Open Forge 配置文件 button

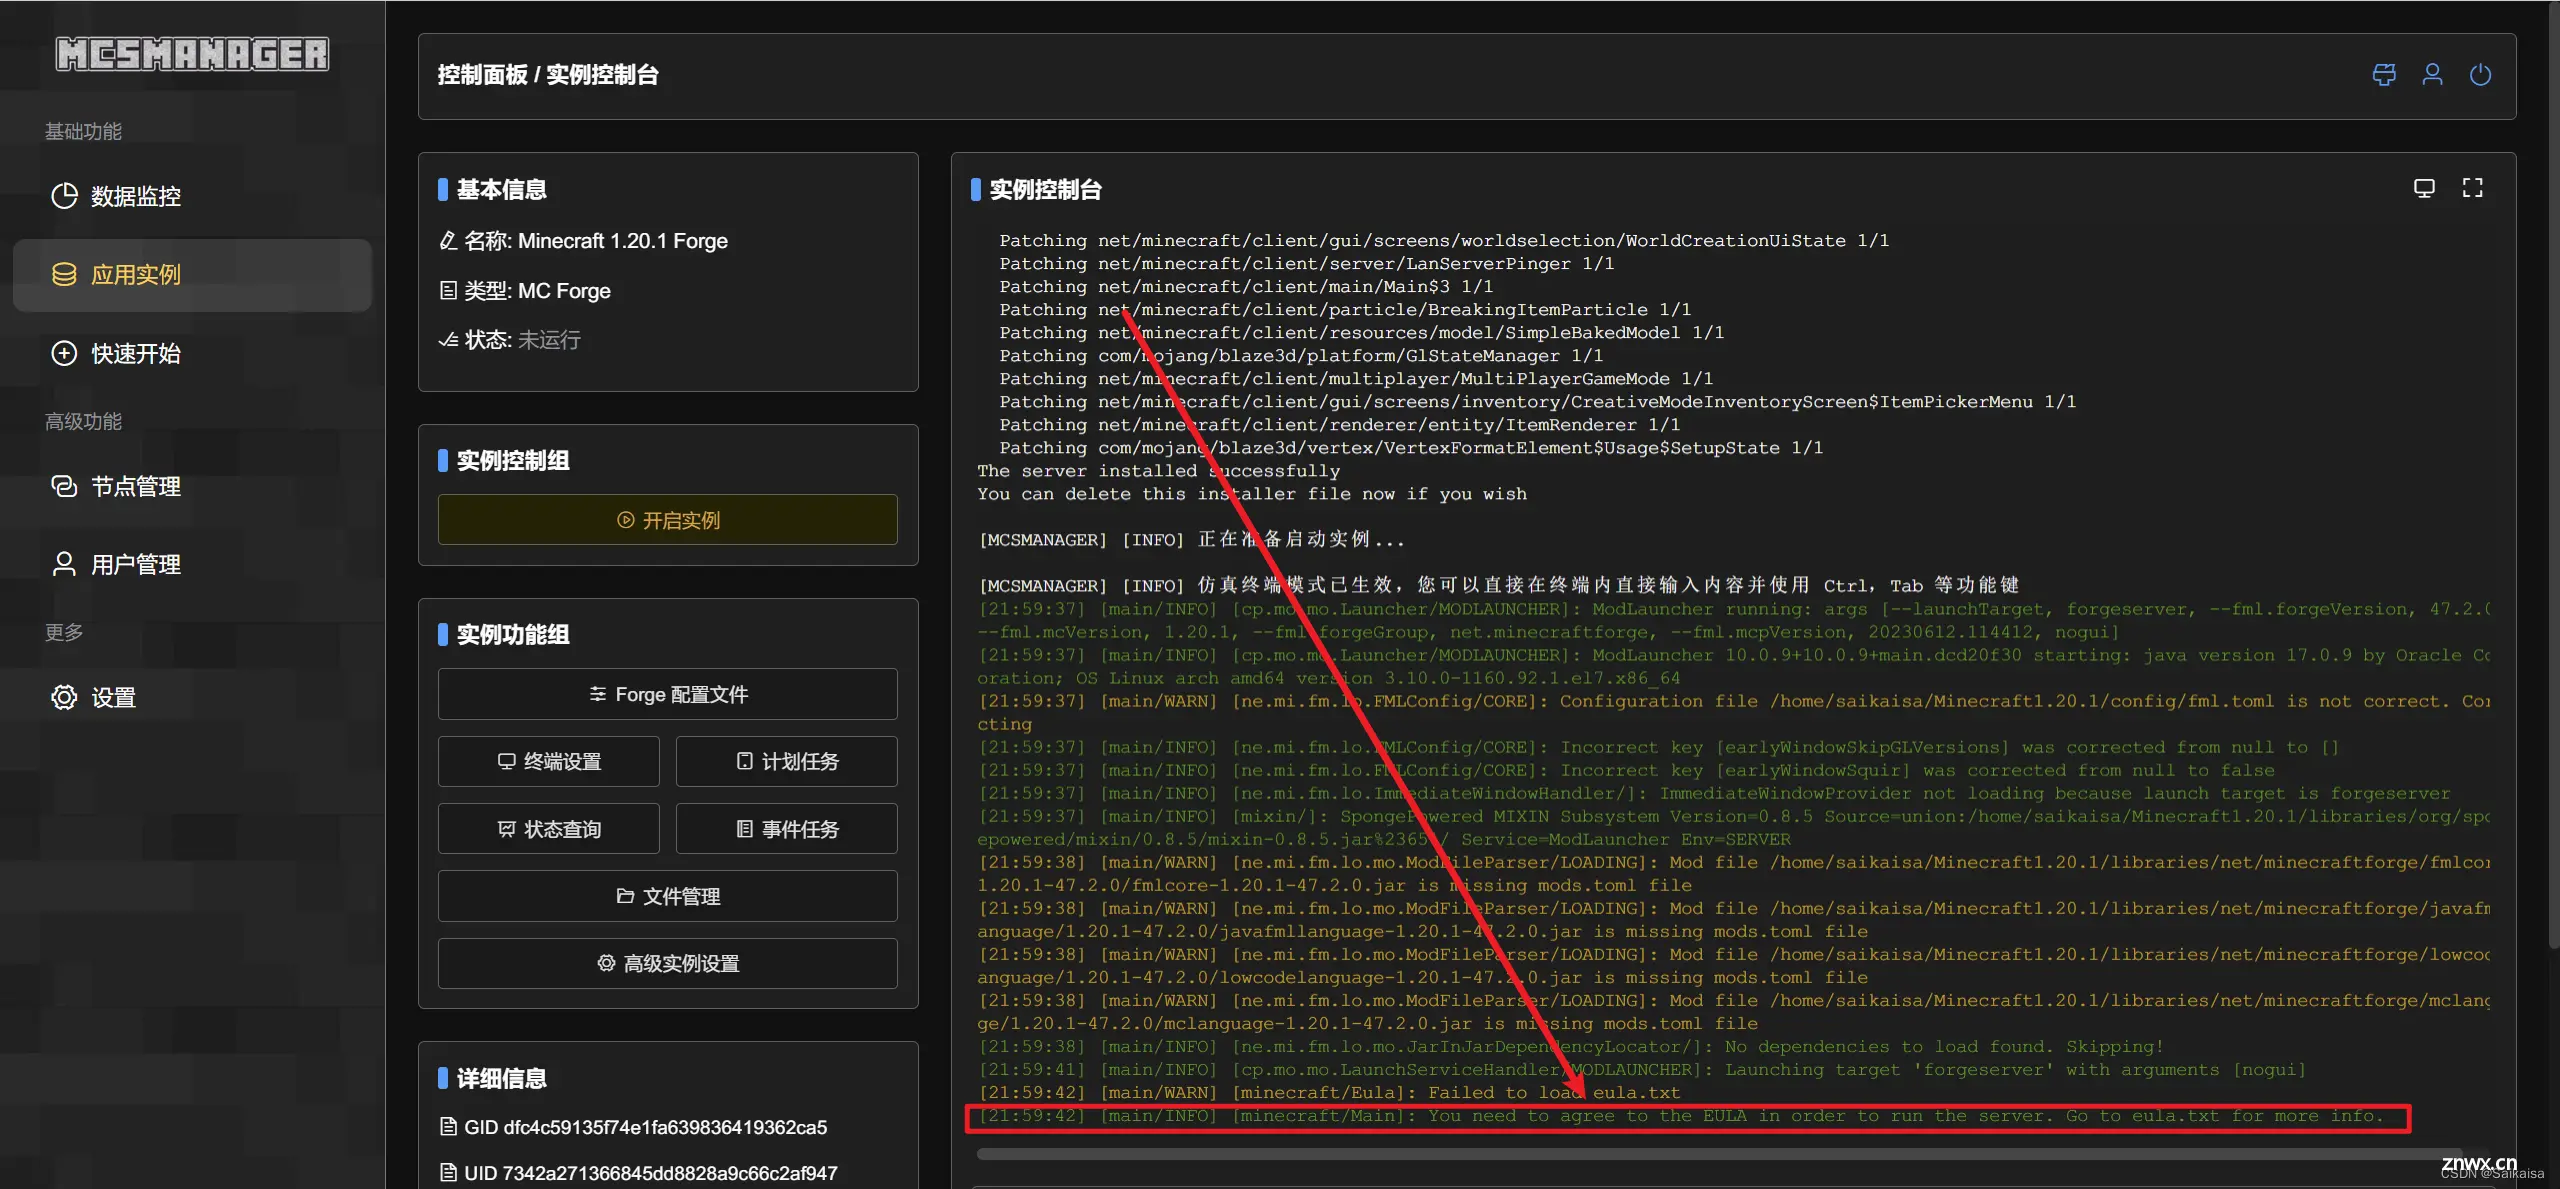668,694
